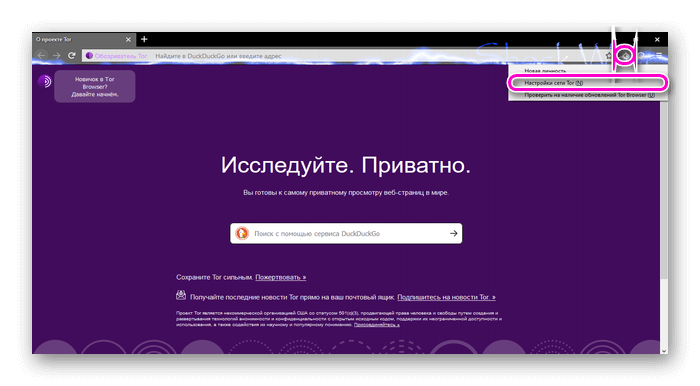Close the browser window
Viewport: 700px width, 386px height.
[657, 40]
